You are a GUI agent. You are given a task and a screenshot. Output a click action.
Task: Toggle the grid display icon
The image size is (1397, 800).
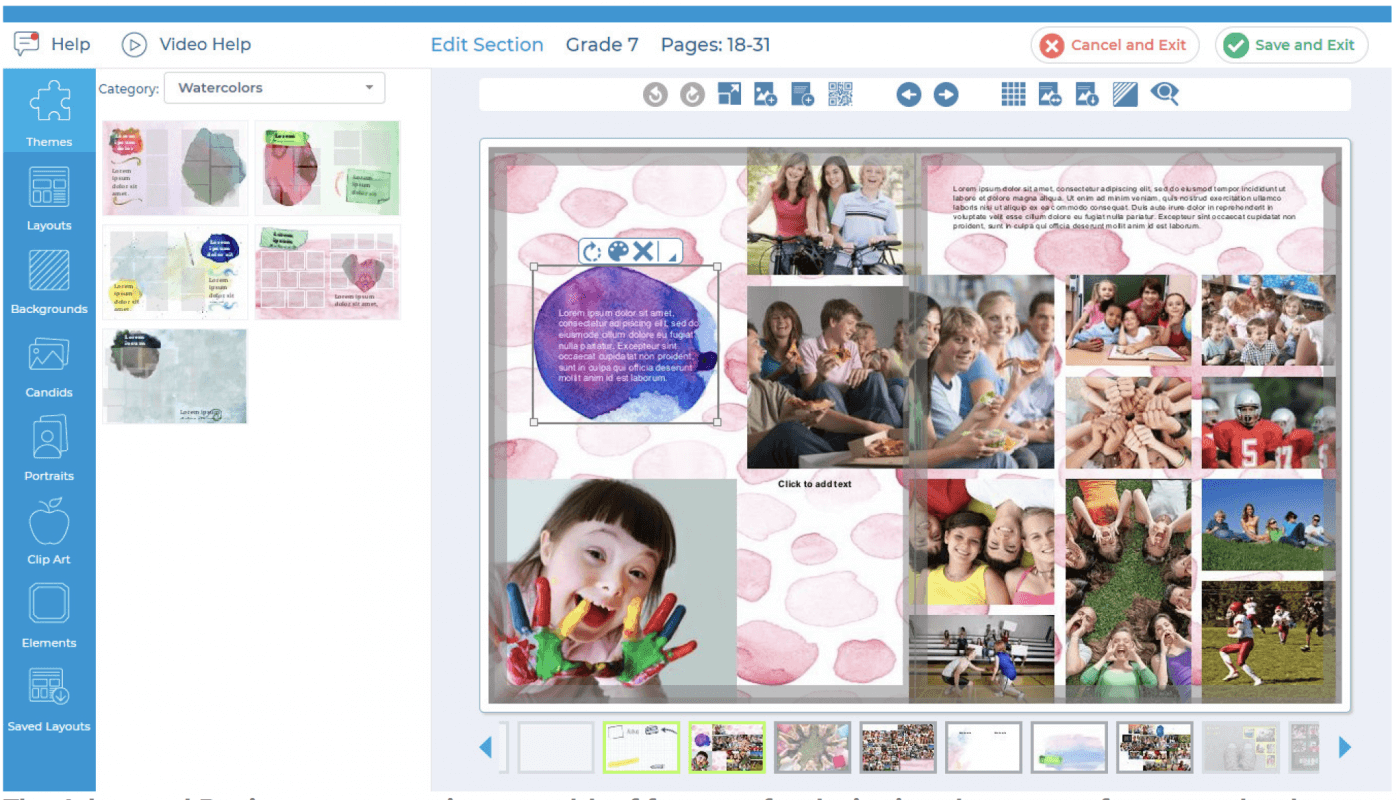(1013, 94)
